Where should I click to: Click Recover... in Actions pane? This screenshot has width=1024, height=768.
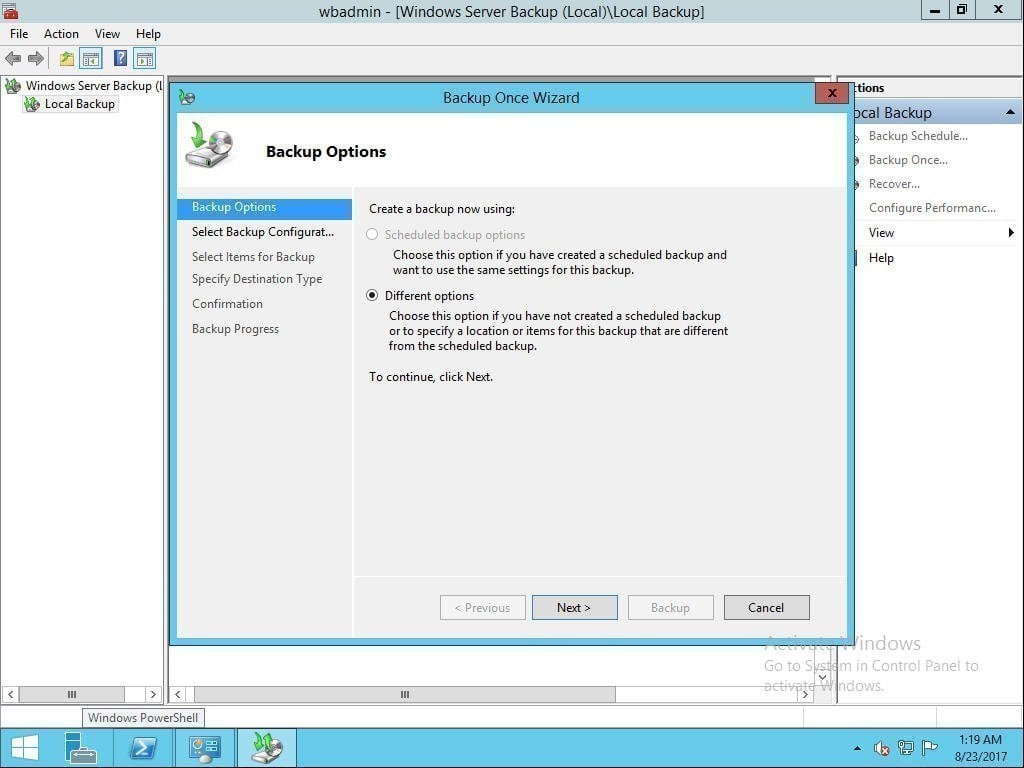[894, 184]
